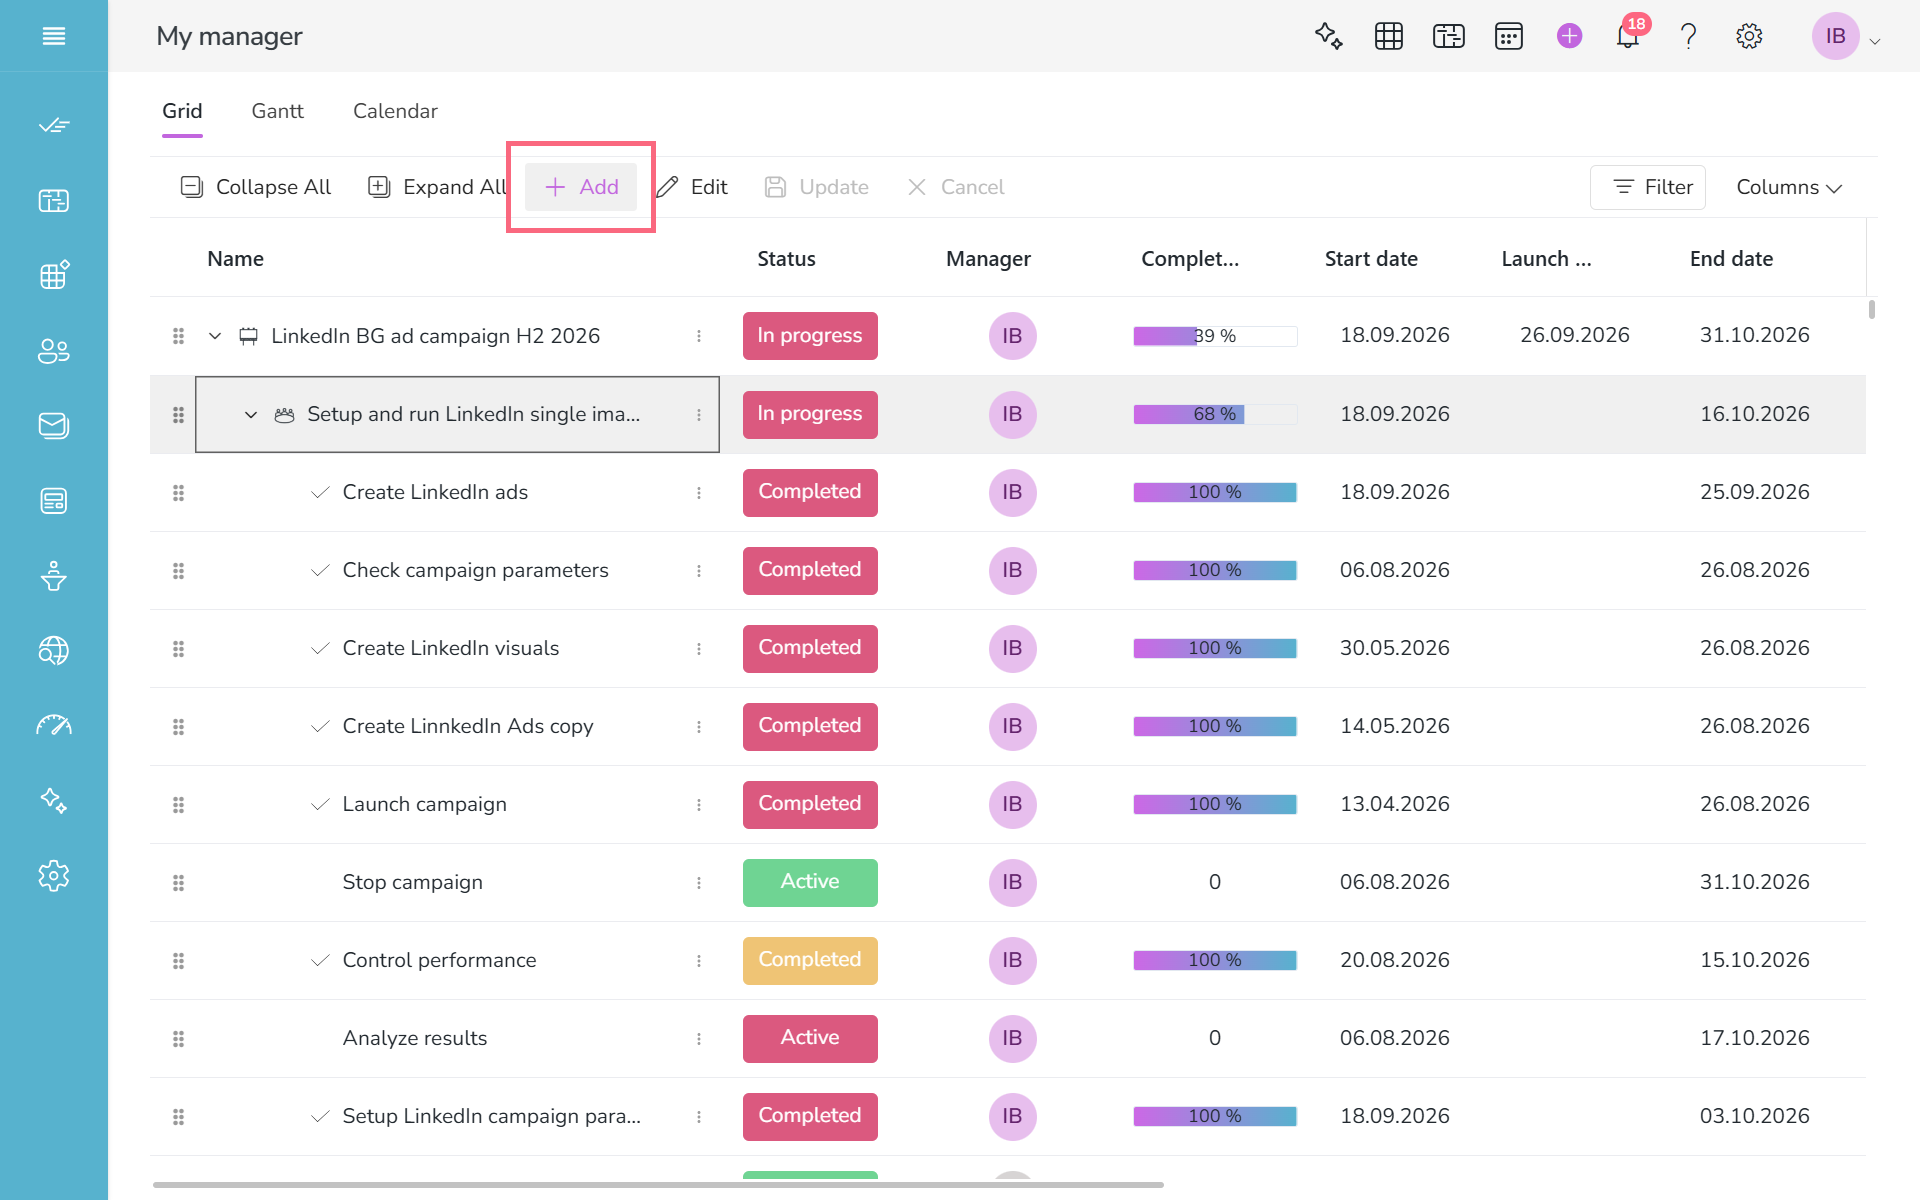Click start date 14.05.2026 cell

click(1395, 726)
